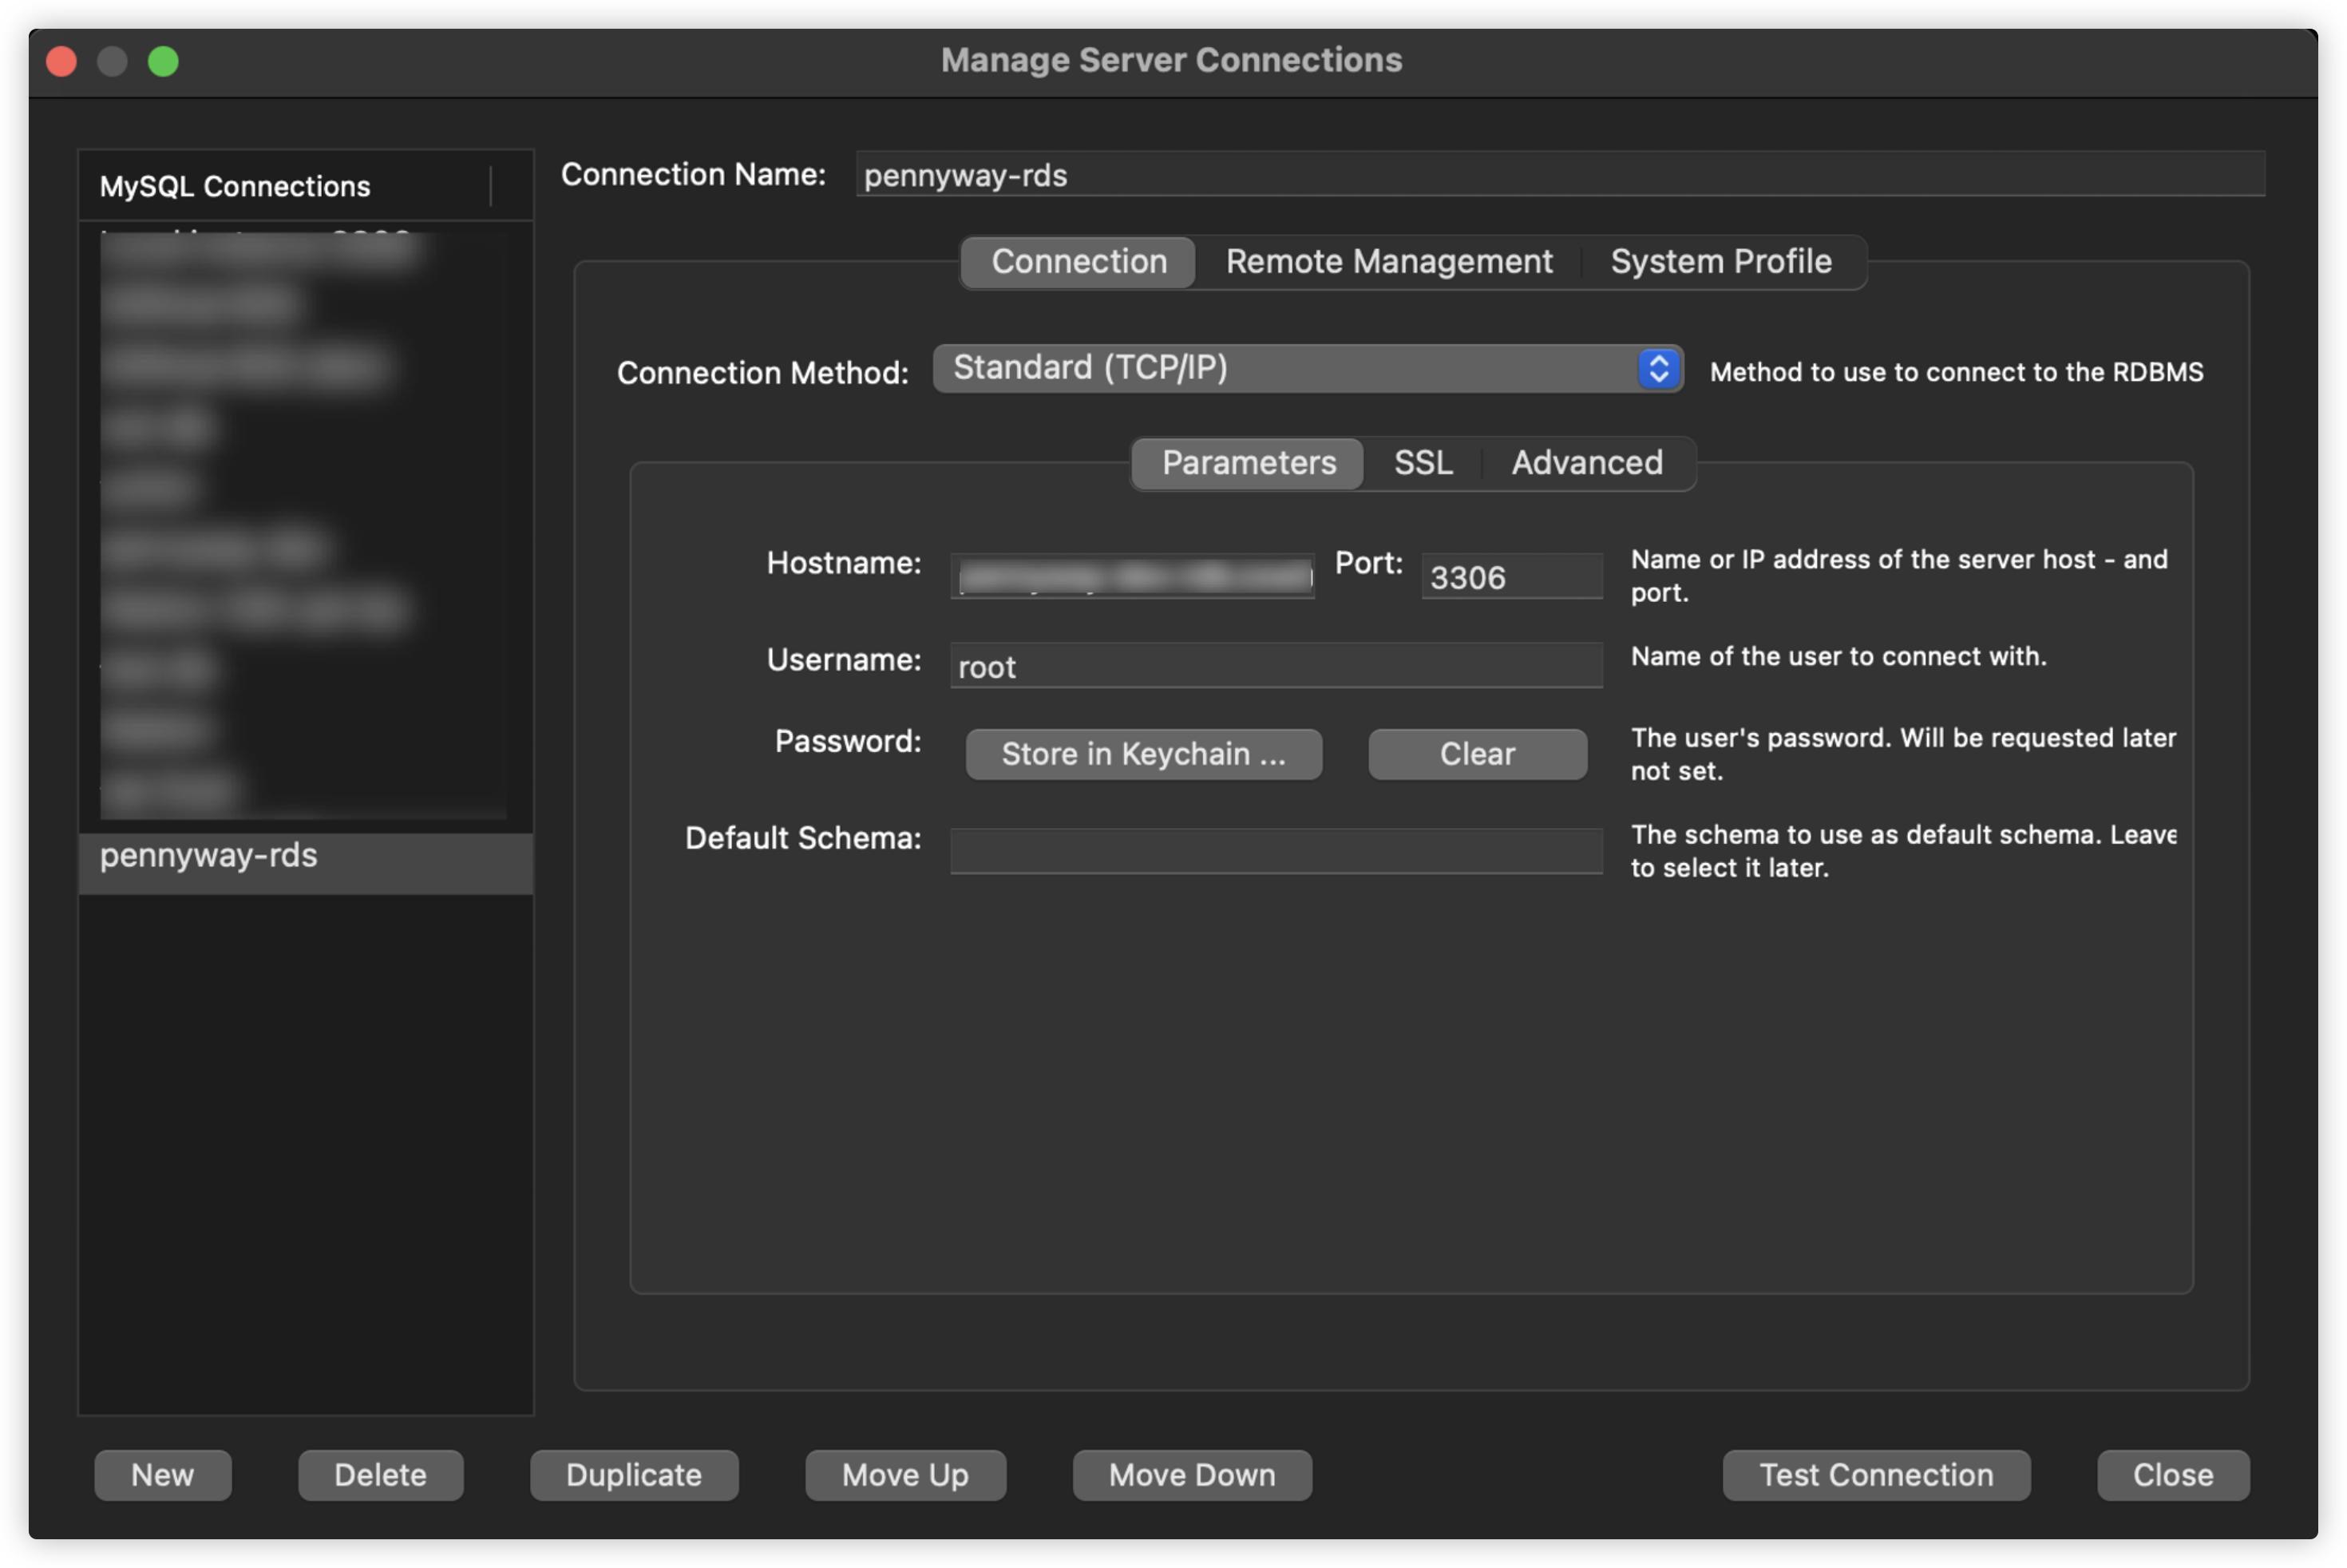
Task: Open the Advanced connection settings tab
Action: 1586,462
